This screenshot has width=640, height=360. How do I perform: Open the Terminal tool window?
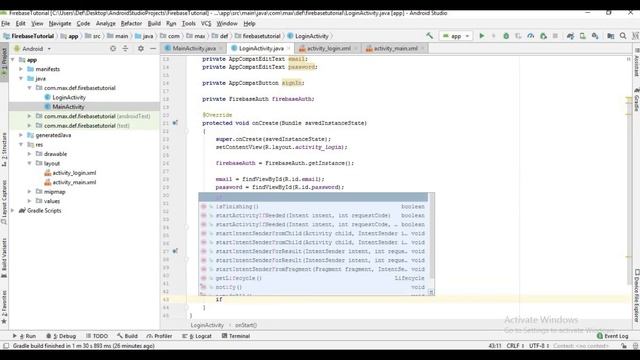(236, 336)
